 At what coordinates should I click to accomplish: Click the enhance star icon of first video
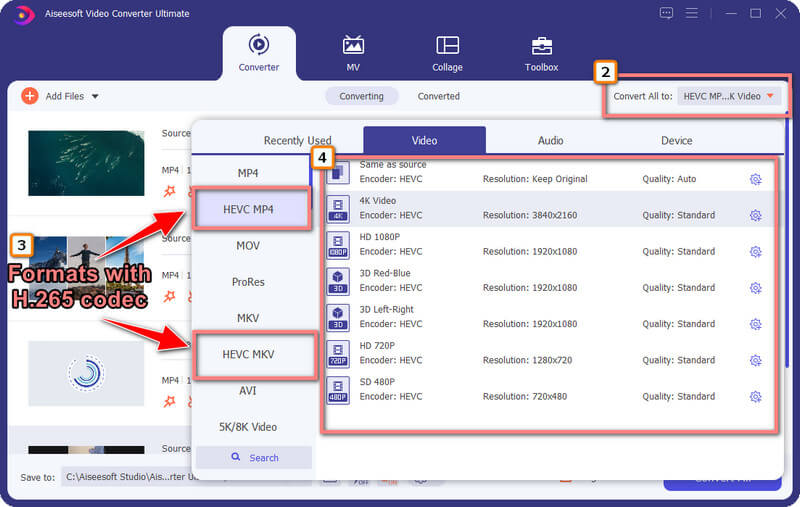coord(169,191)
